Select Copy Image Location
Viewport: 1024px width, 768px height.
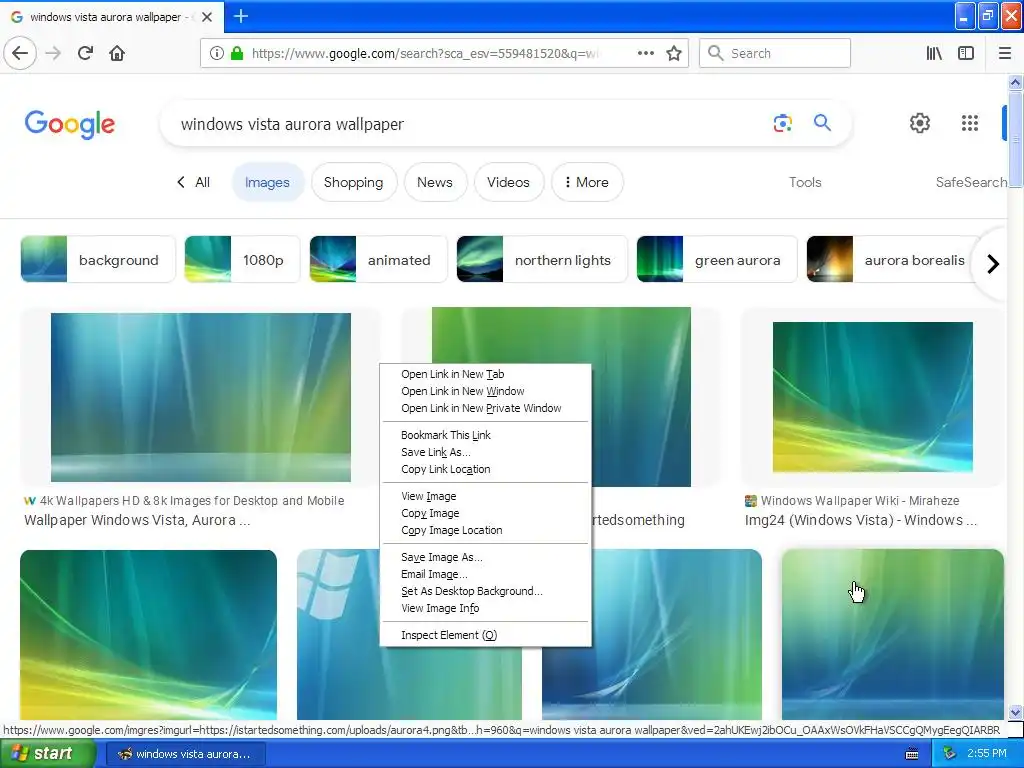point(485,530)
